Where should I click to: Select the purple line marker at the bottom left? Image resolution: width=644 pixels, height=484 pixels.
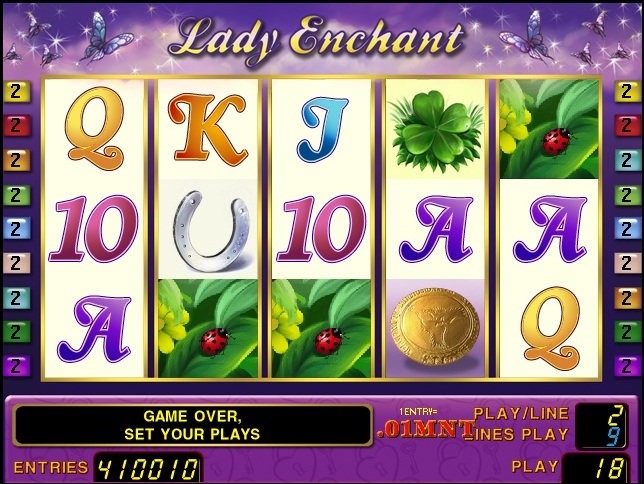(x=17, y=366)
